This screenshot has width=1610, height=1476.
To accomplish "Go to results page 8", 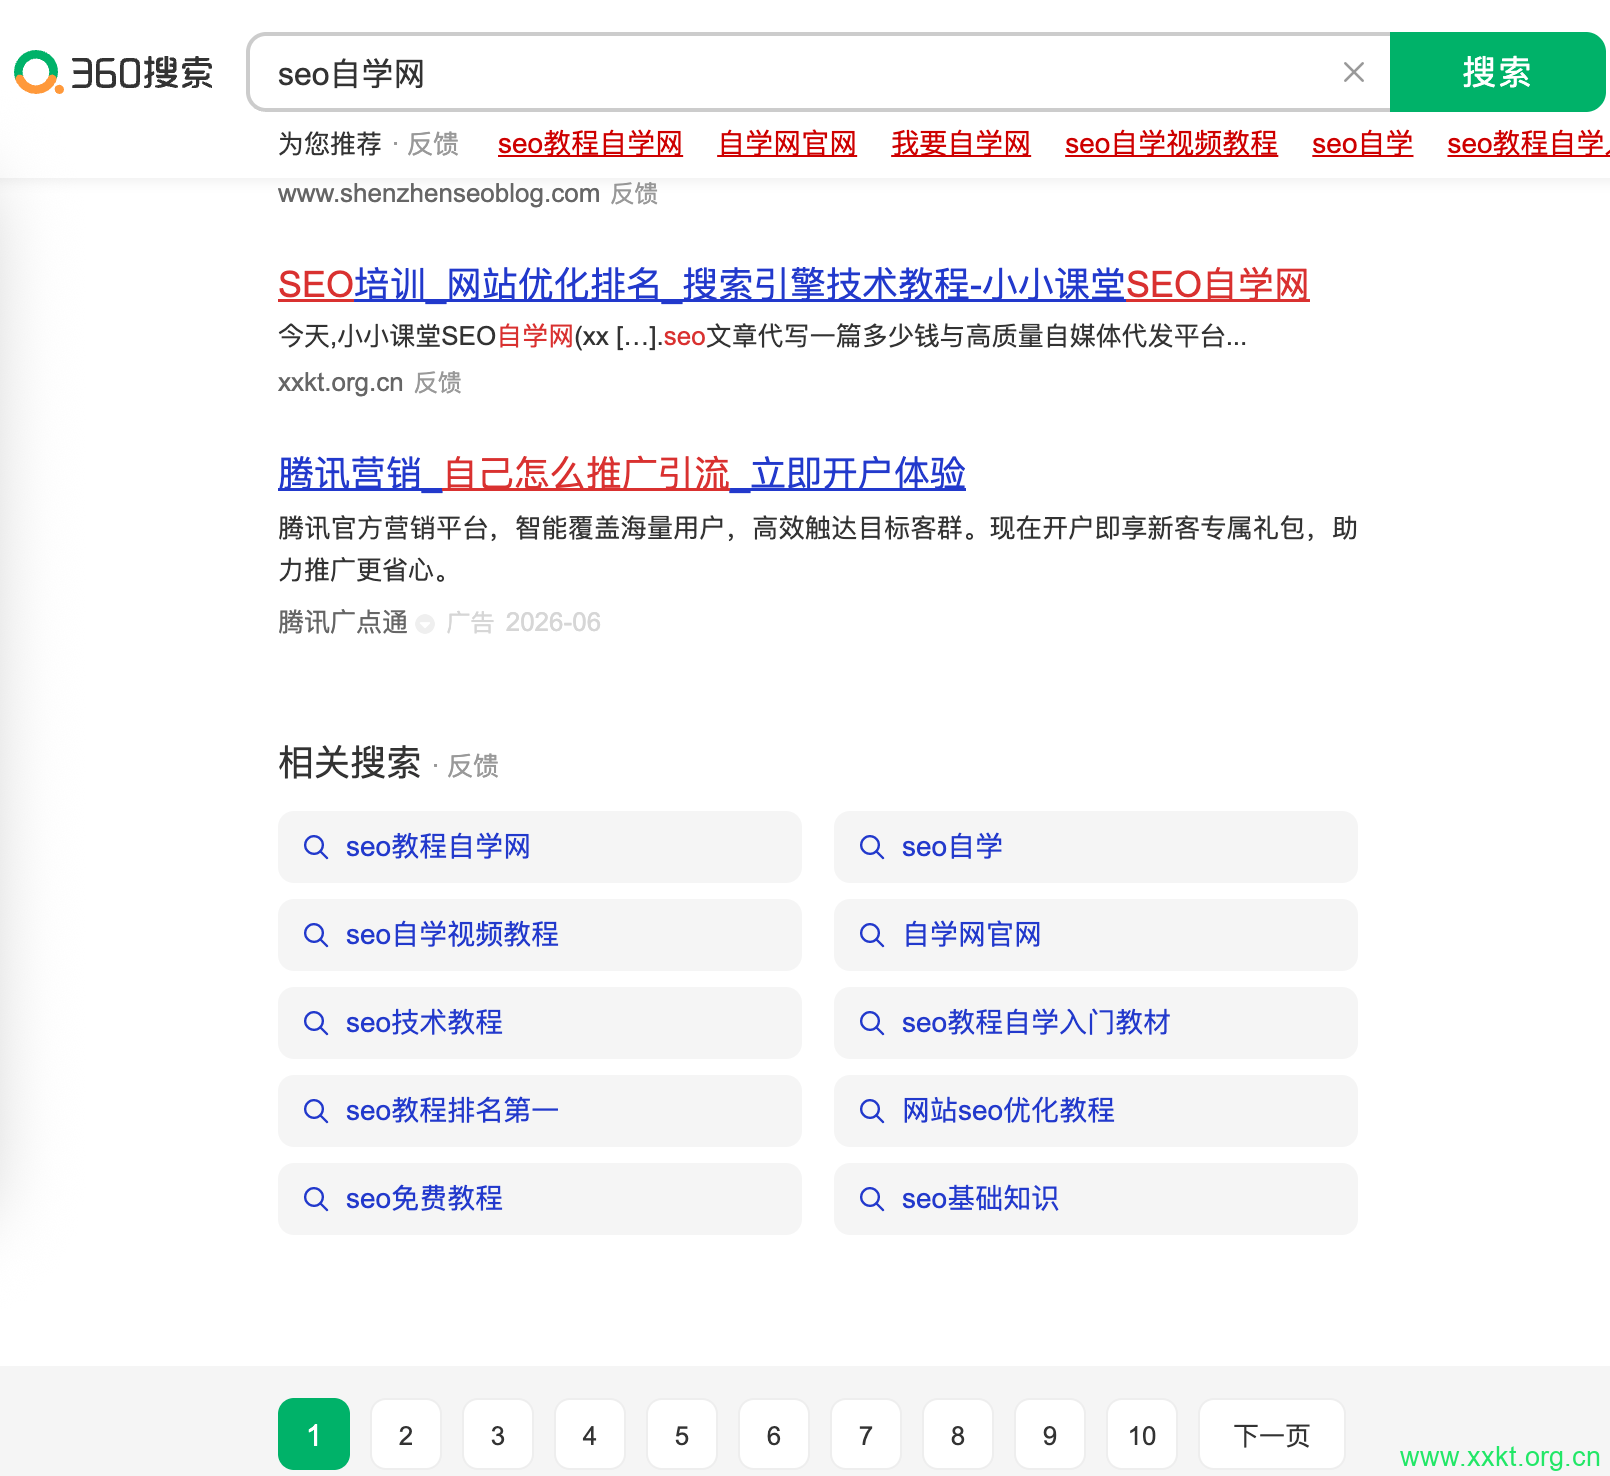I will tap(958, 1434).
